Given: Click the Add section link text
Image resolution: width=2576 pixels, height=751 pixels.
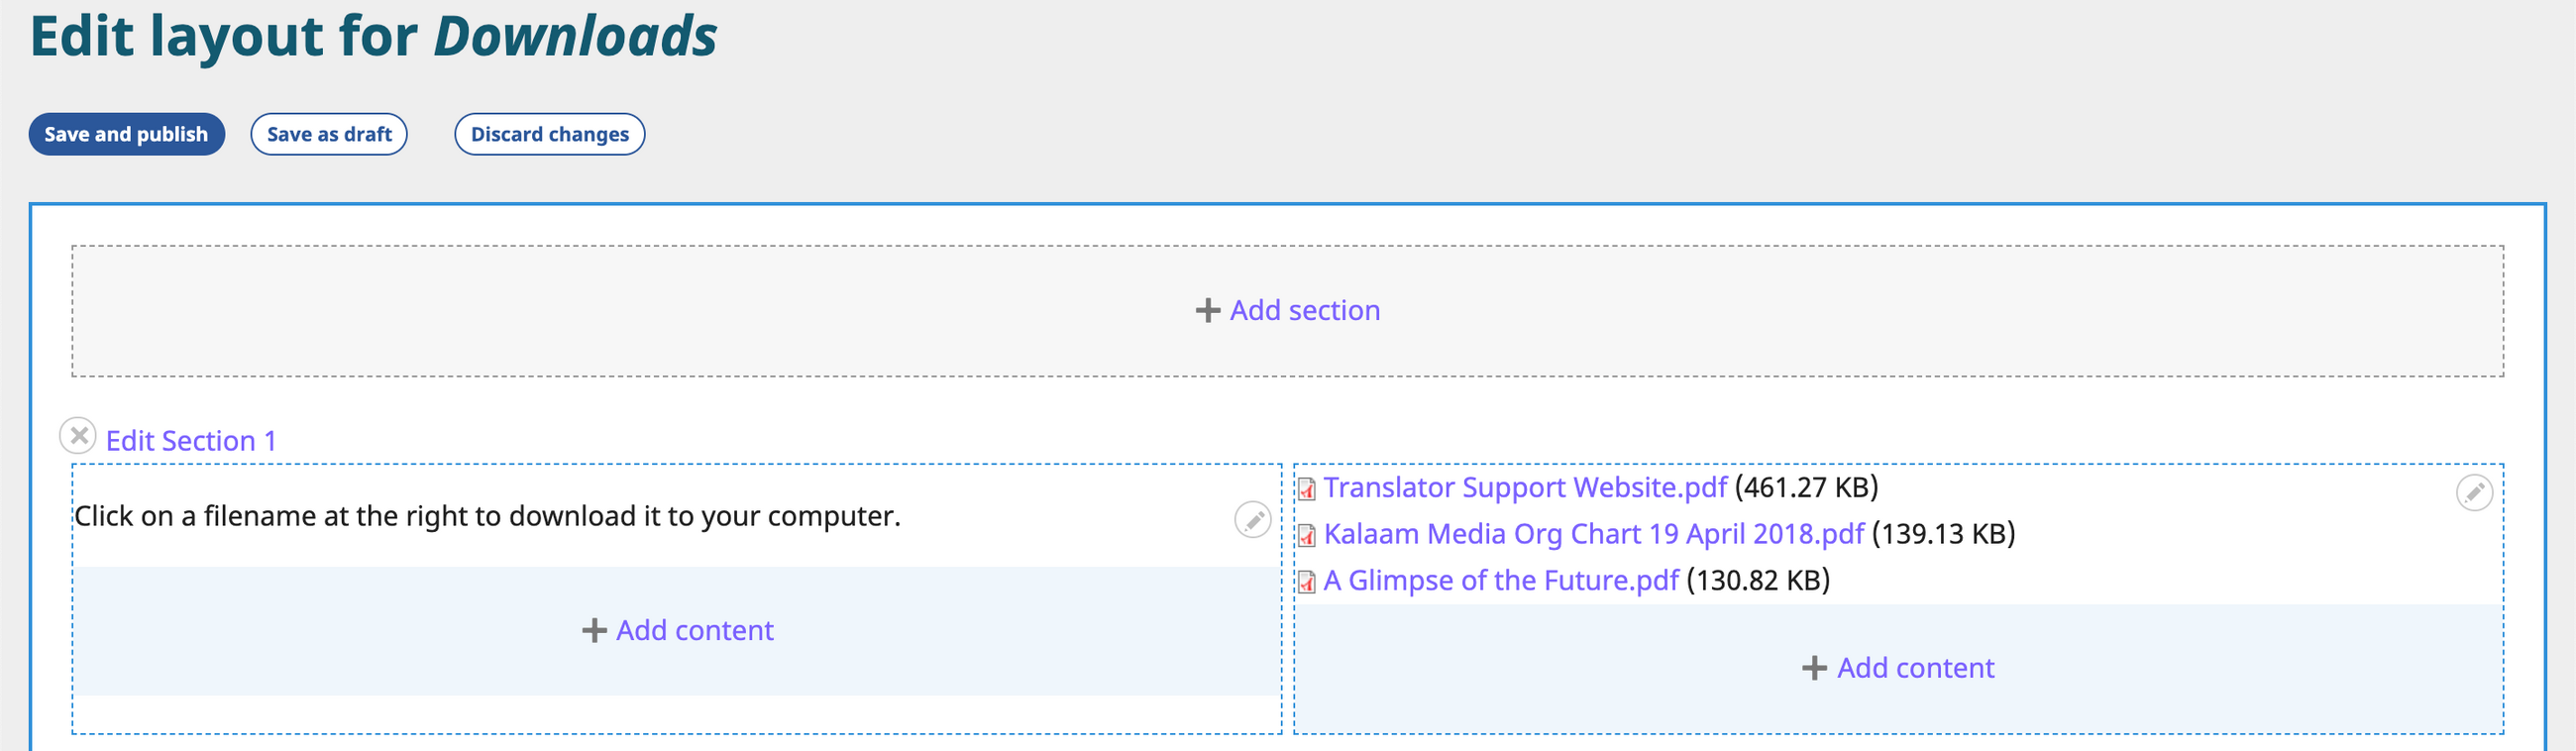Looking at the screenshot, I should (1304, 311).
